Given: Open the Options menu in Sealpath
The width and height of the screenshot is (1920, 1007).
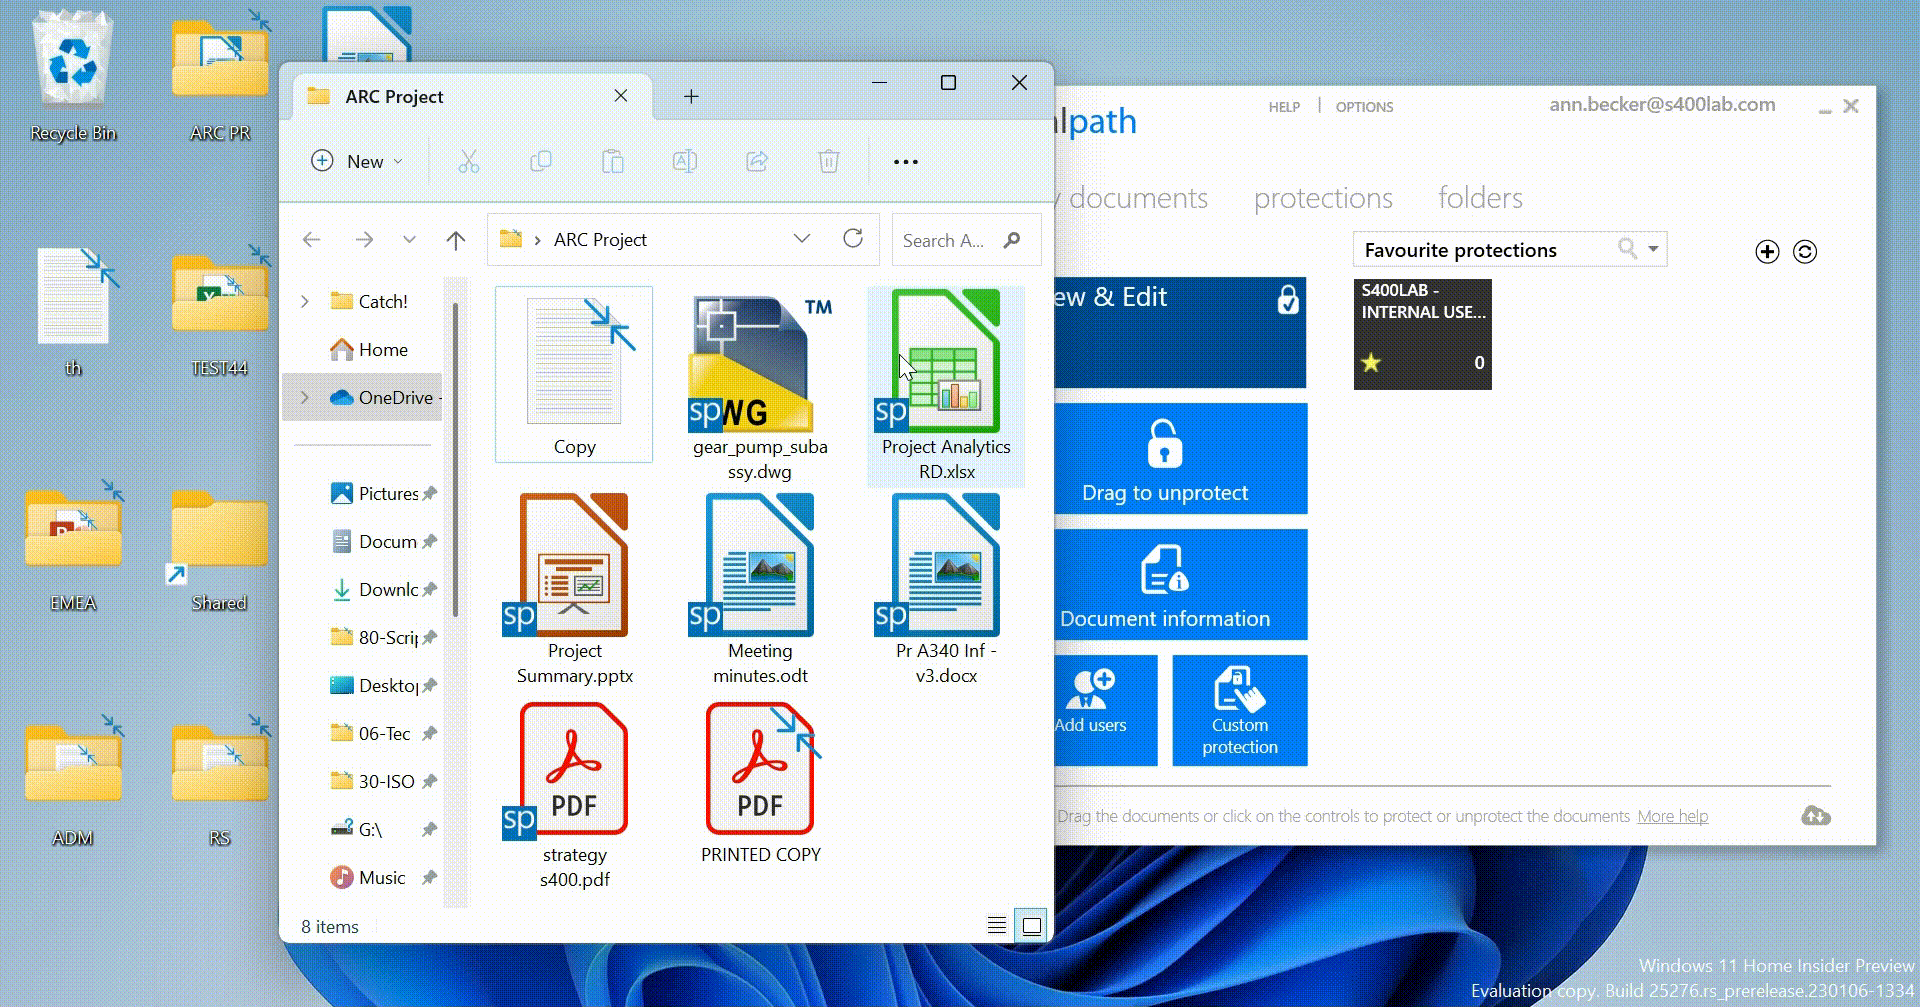Looking at the screenshot, I should (x=1364, y=107).
